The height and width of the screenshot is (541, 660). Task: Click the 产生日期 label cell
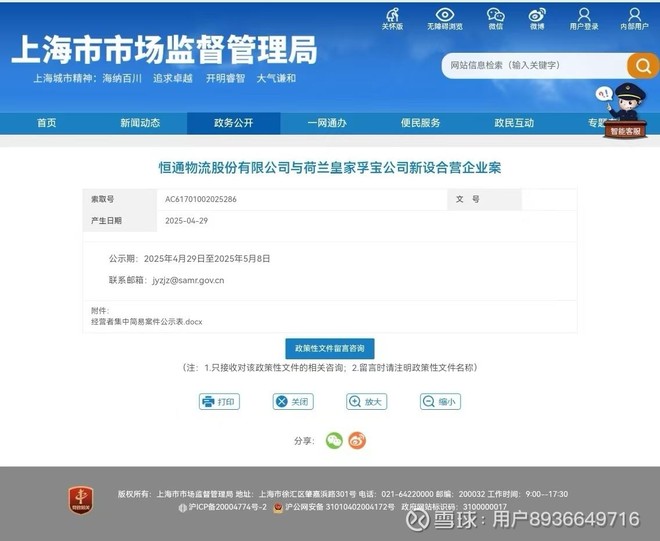point(120,221)
